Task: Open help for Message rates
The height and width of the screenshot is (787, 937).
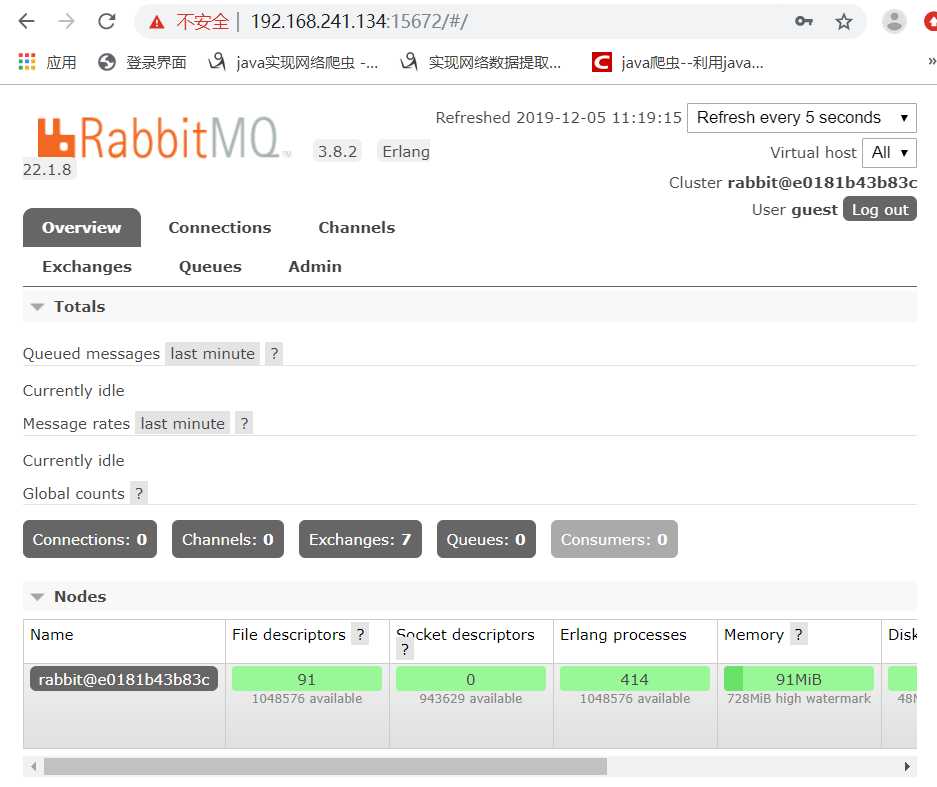Action: (x=244, y=424)
